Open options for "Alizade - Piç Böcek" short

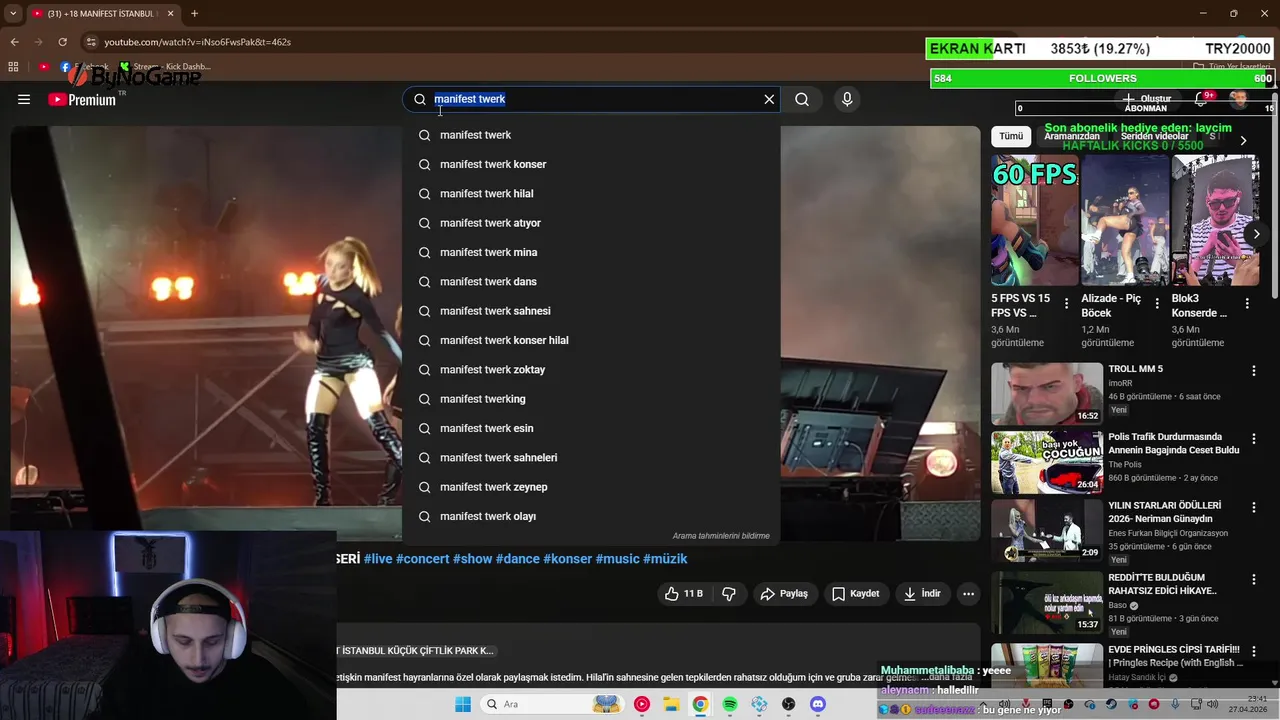click(1157, 303)
